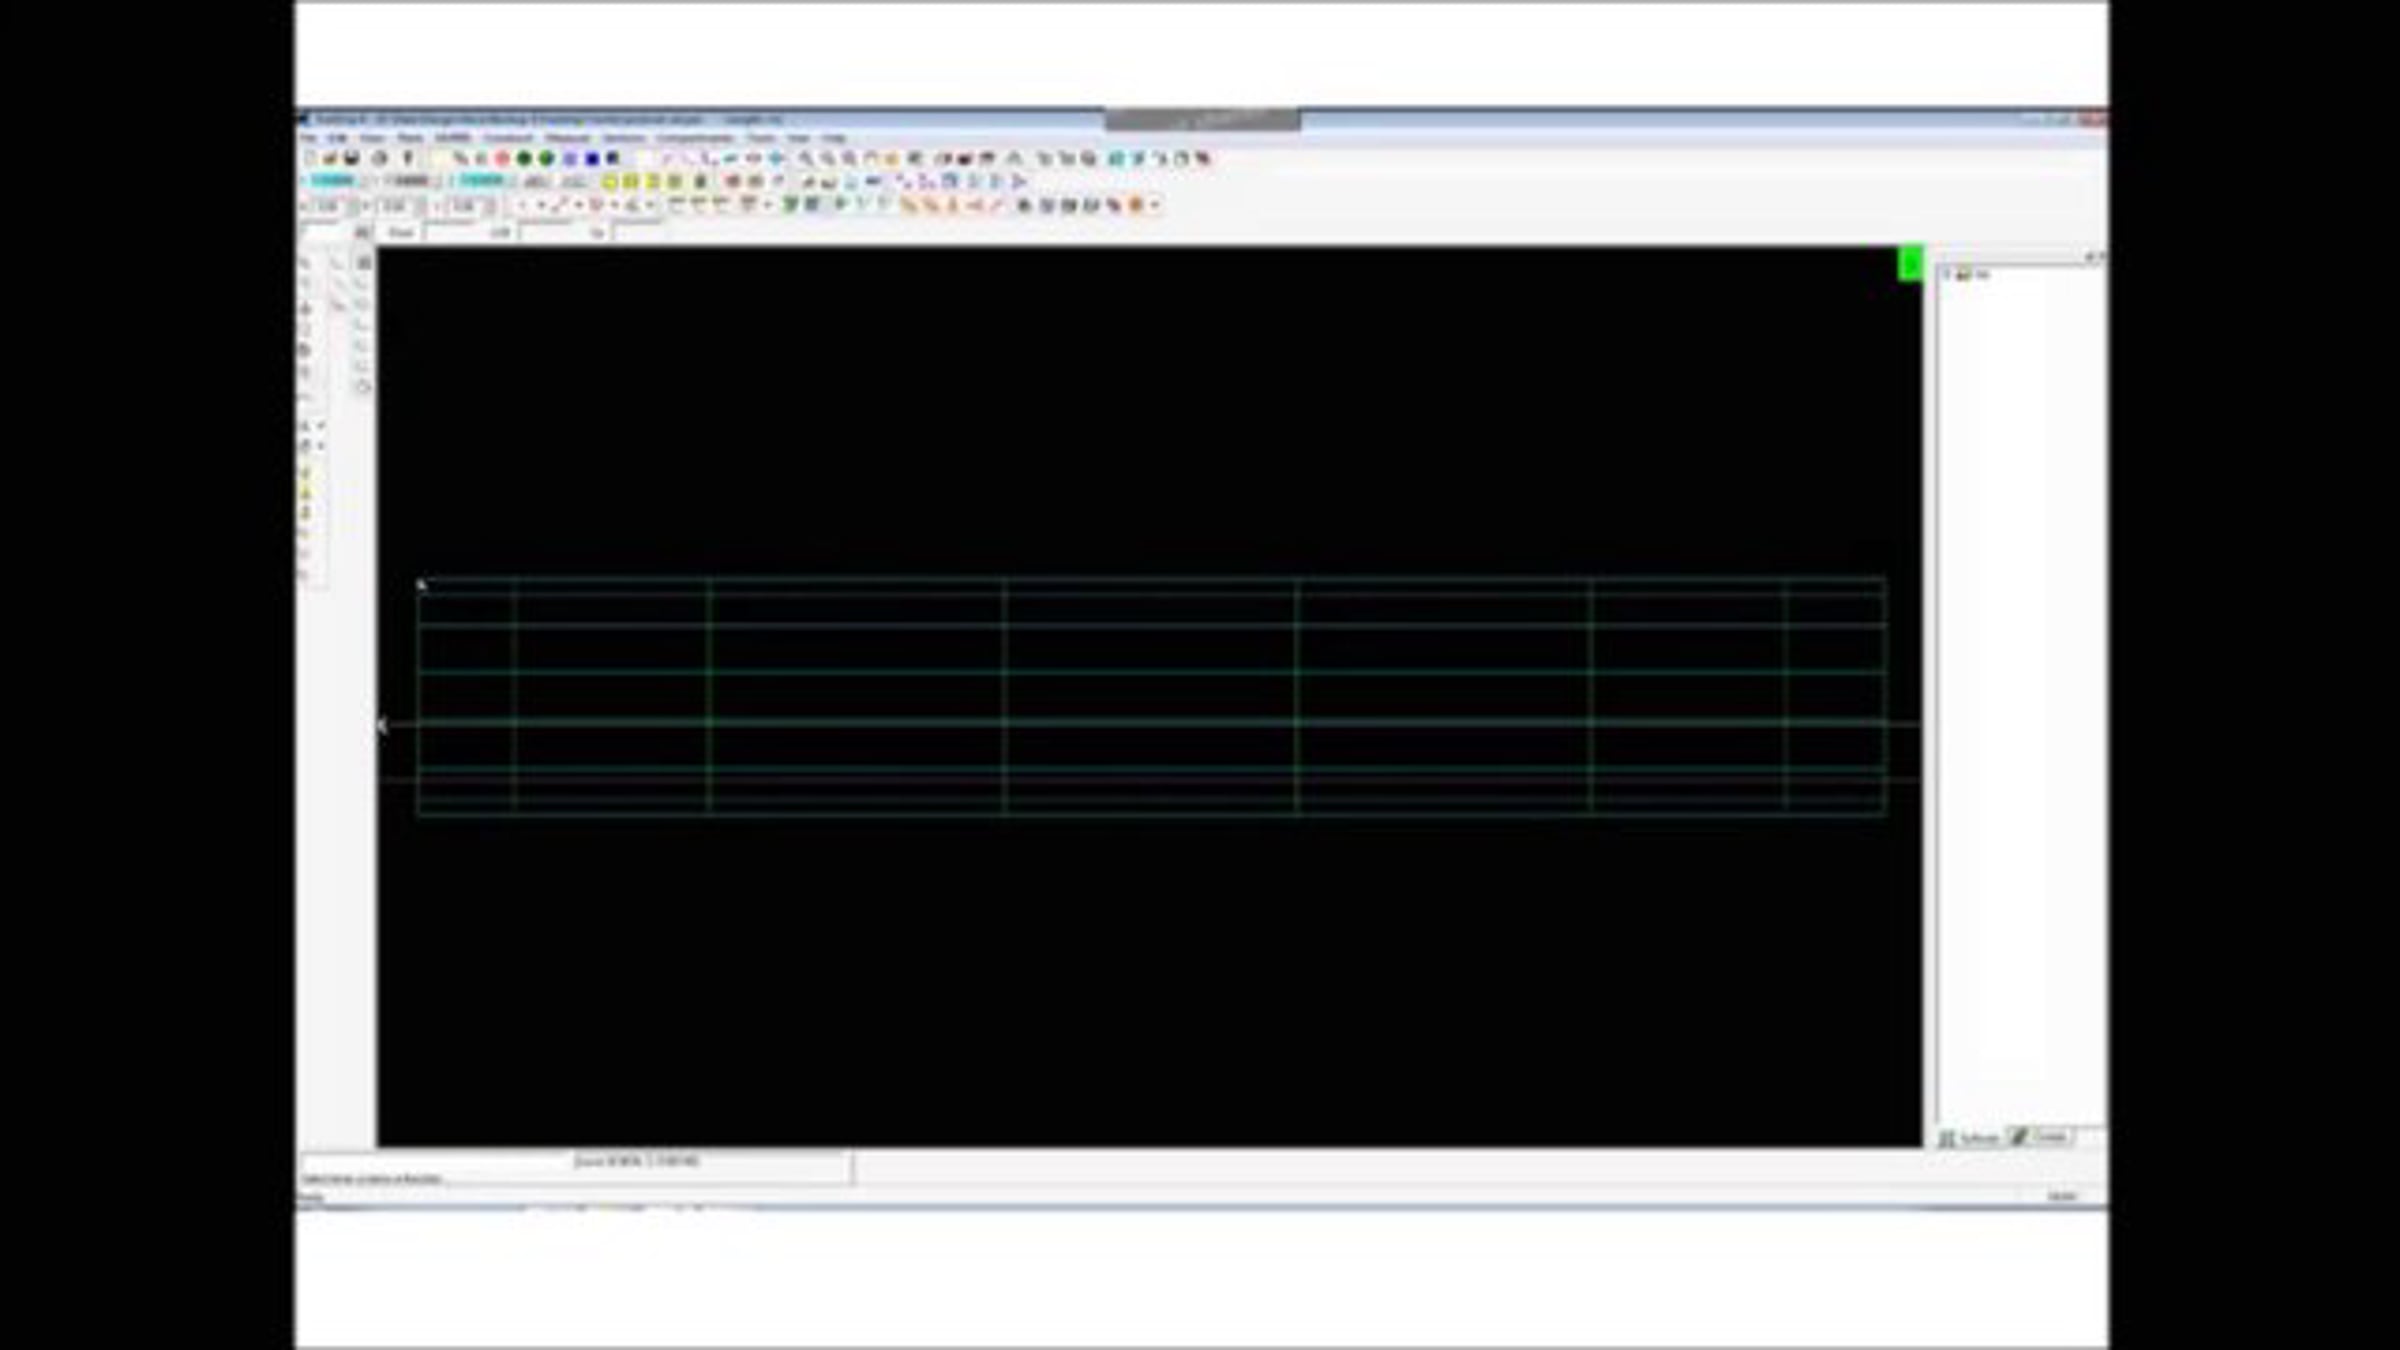Open the File menu
Viewport: 2400px width, 1350px height.
308,138
